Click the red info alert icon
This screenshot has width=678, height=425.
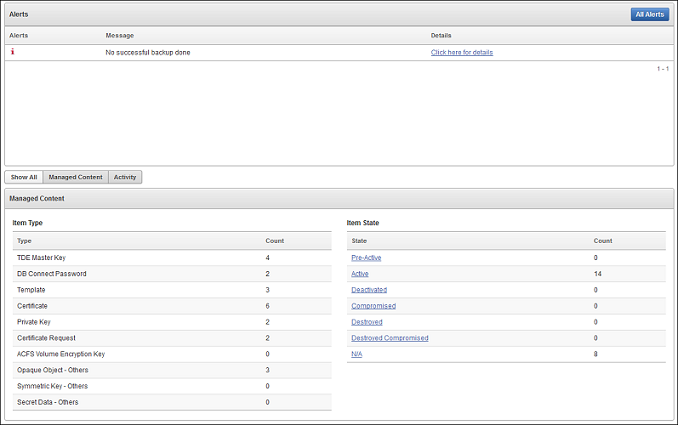[x=13, y=51]
